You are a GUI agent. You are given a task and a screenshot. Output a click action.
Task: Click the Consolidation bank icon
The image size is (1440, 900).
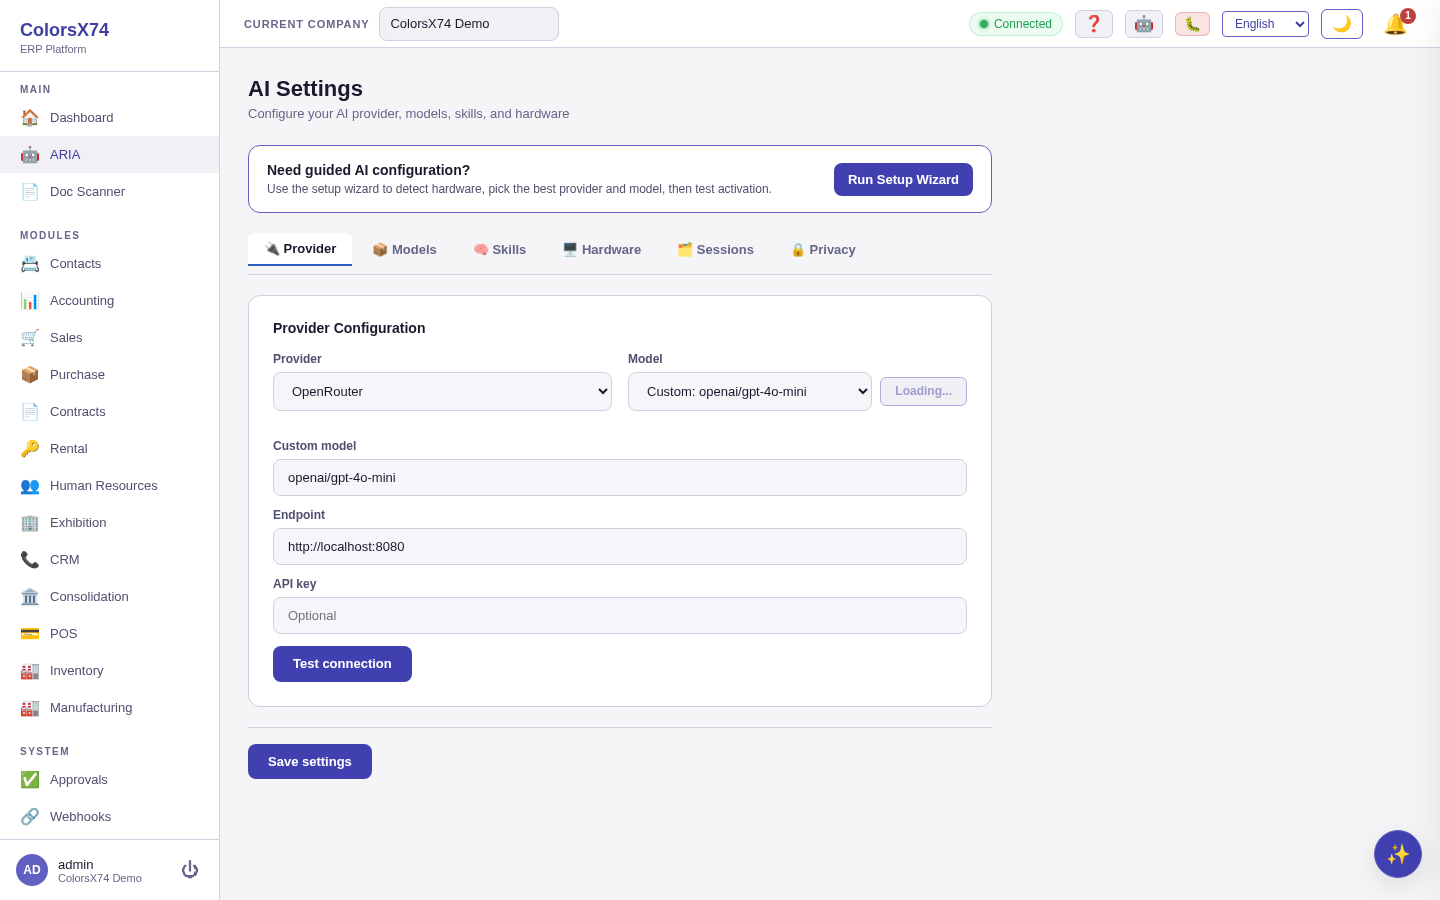(30, 596)
